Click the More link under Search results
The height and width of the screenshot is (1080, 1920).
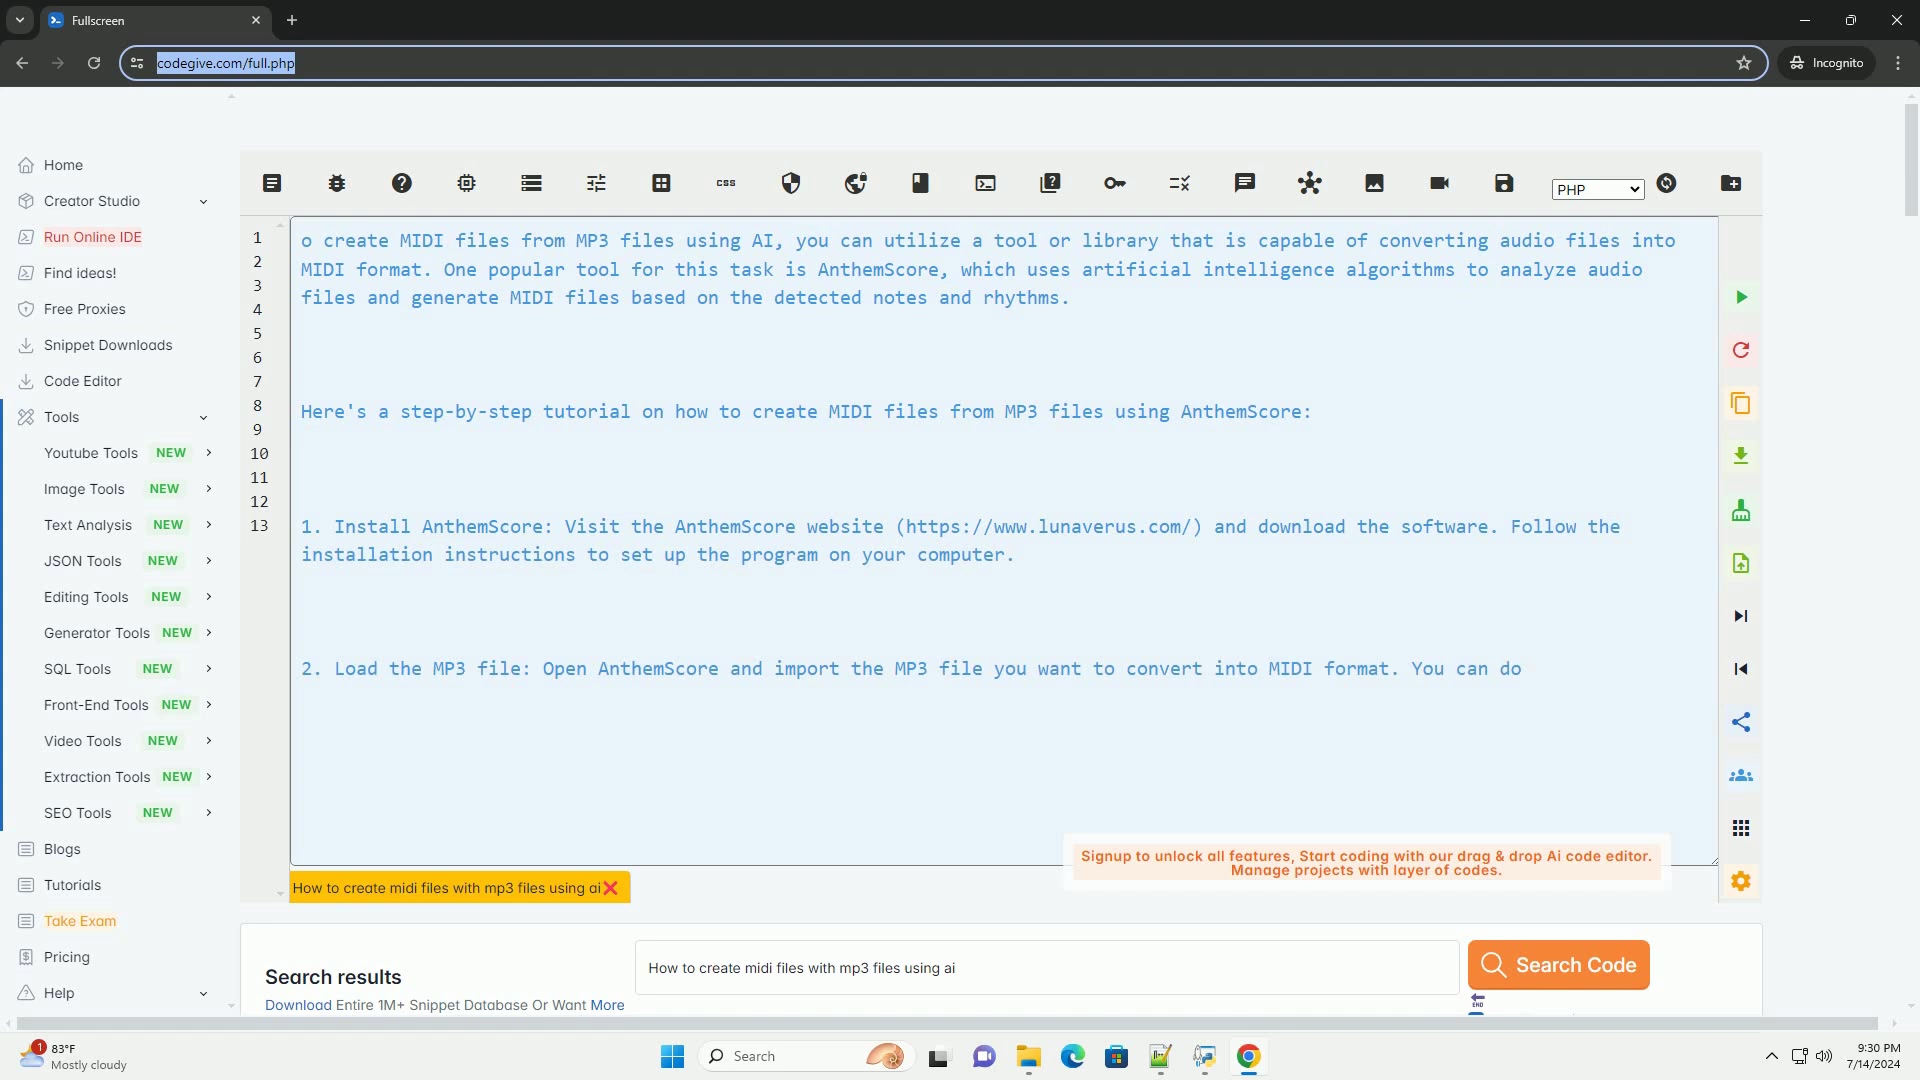click(x=607, y=1005)
